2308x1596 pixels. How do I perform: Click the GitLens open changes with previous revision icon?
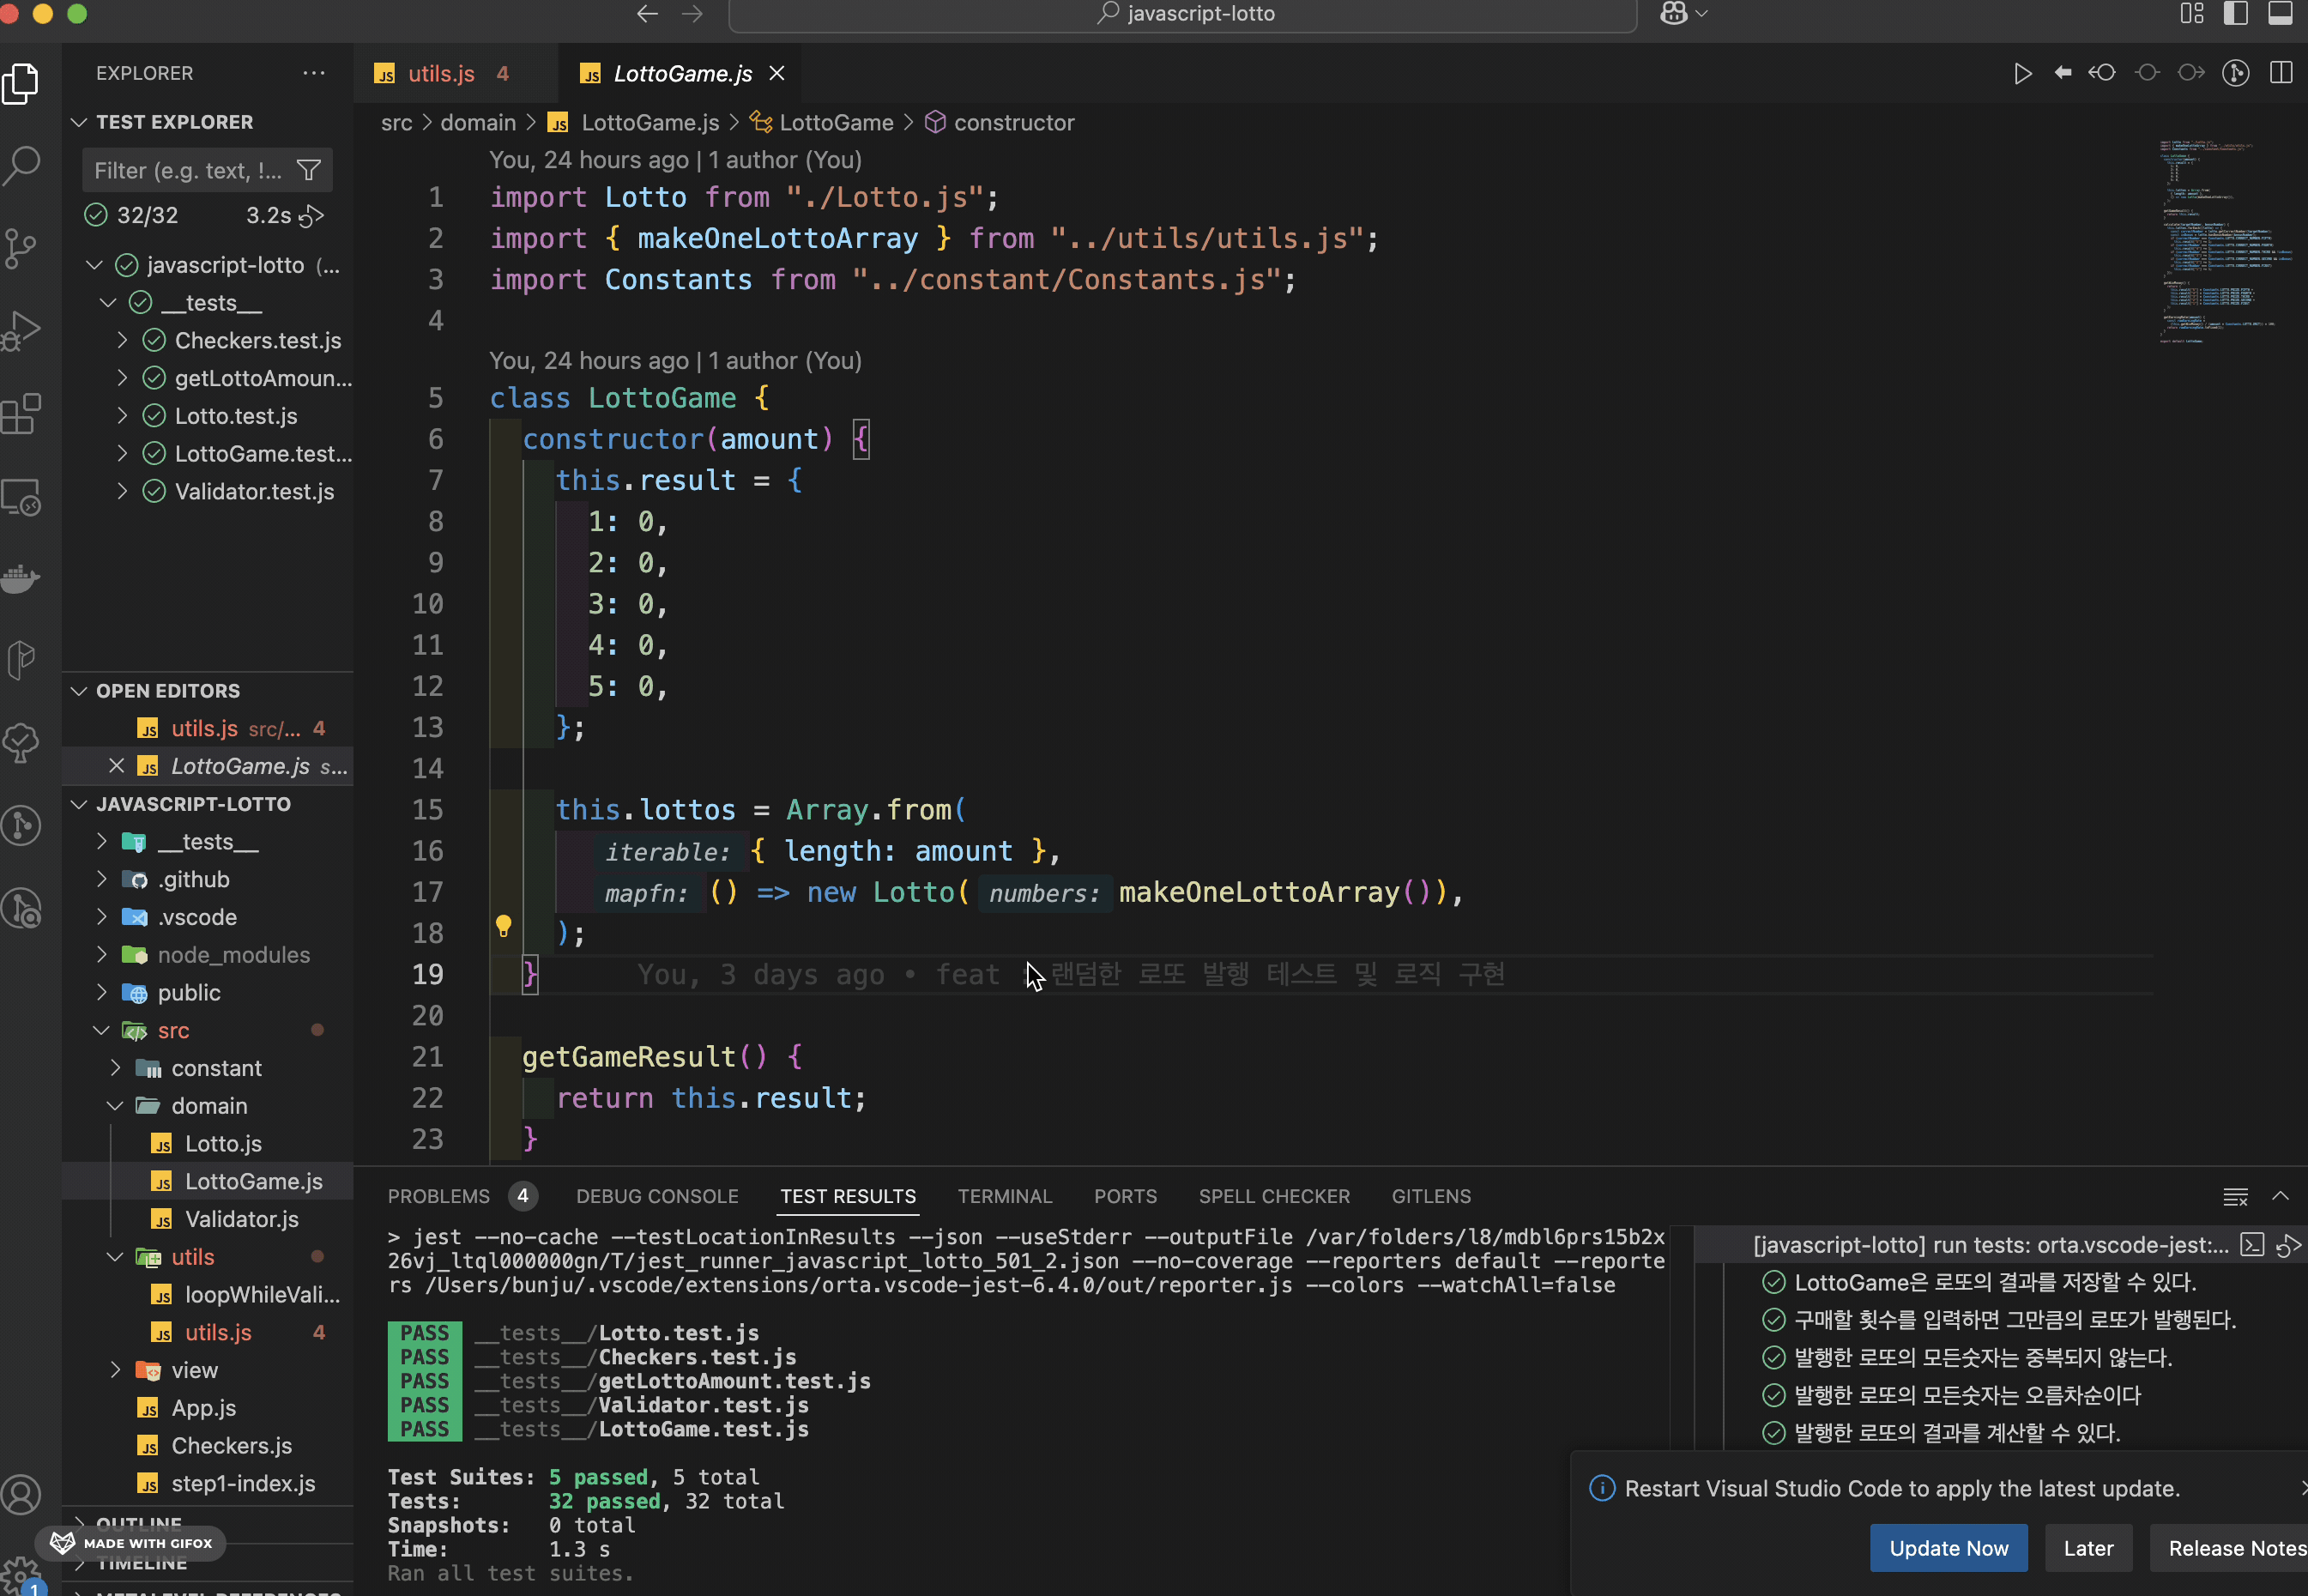point(2101,73)
